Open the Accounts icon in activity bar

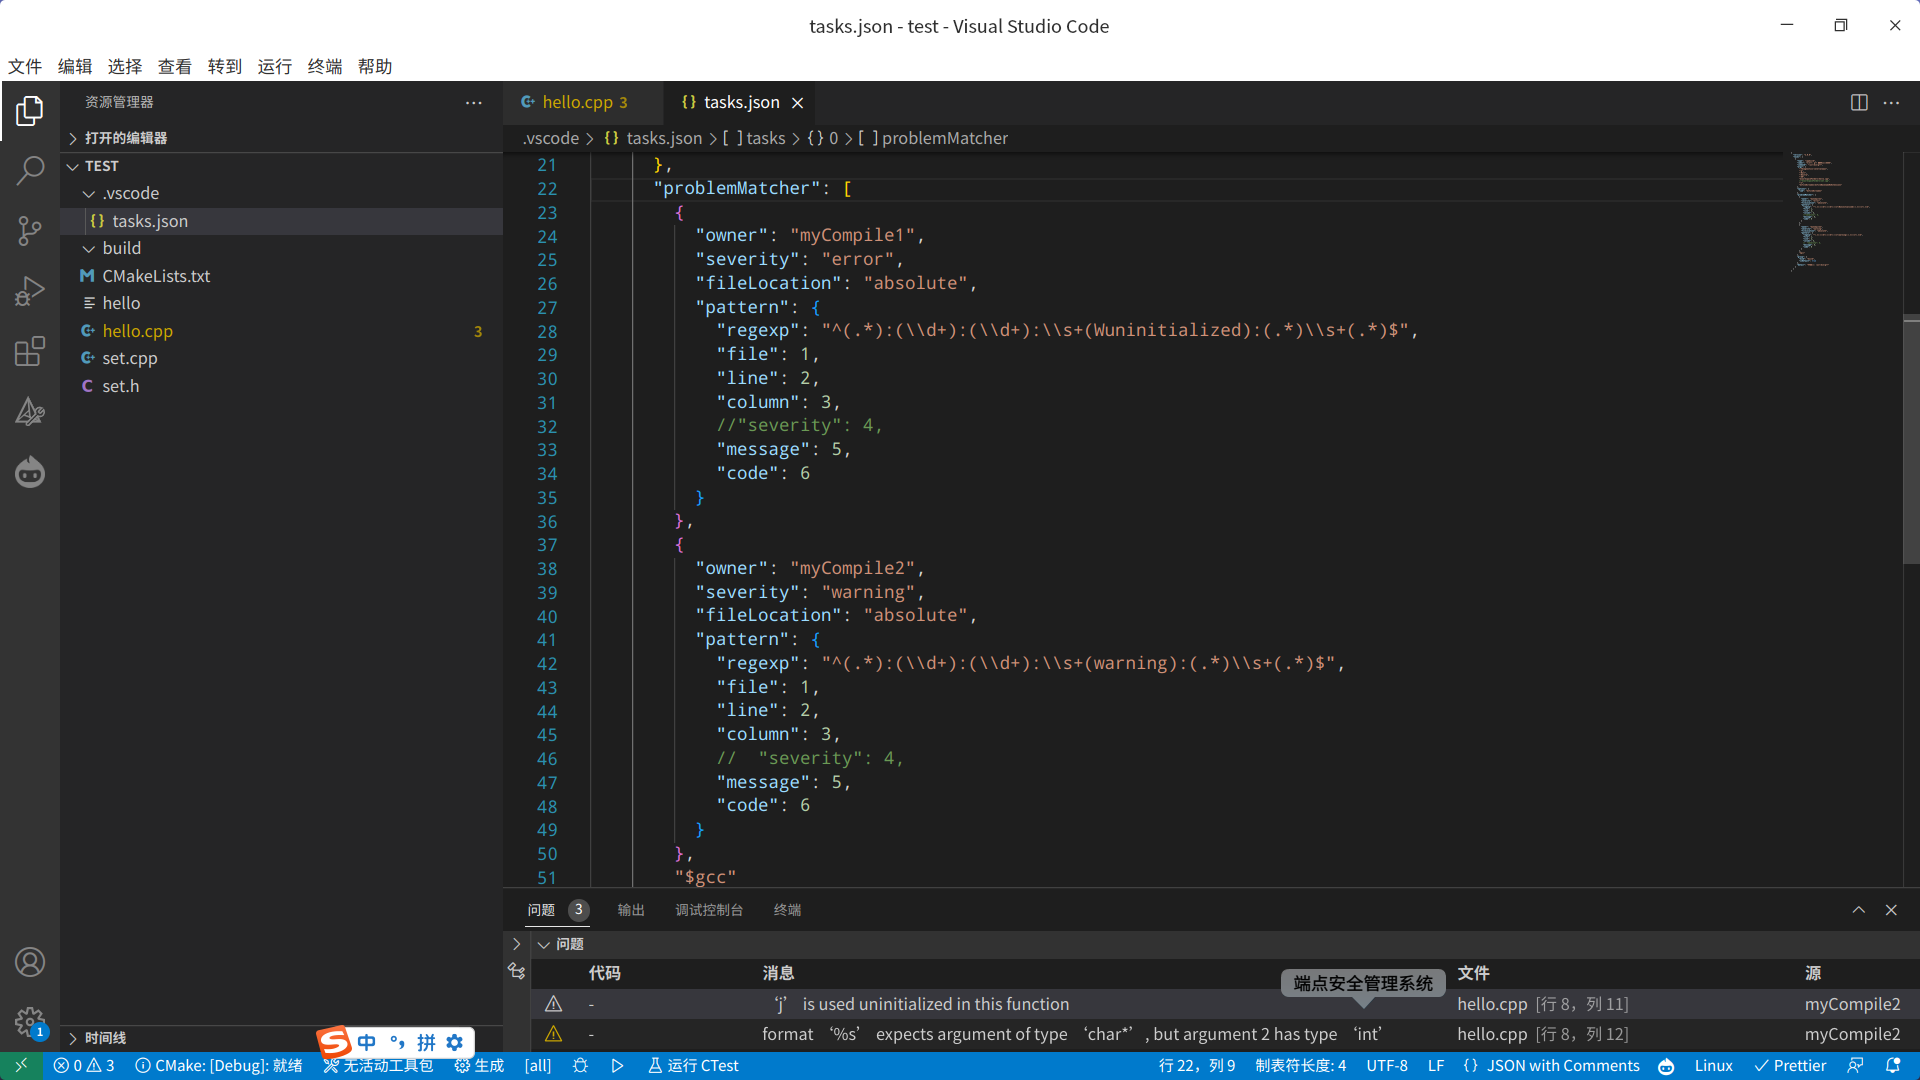30,962
